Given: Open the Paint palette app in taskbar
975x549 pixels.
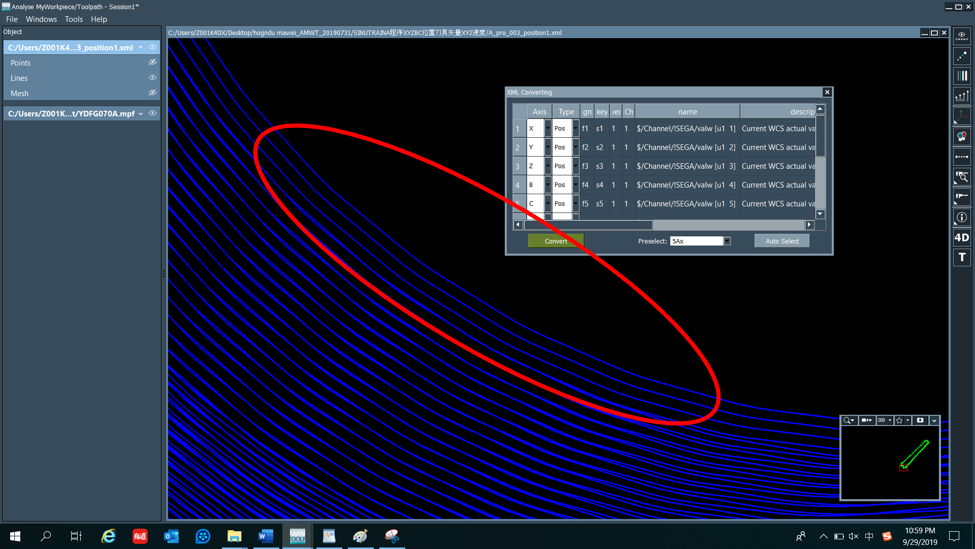Looking at the screenshot, I should [x=360, y=536].
